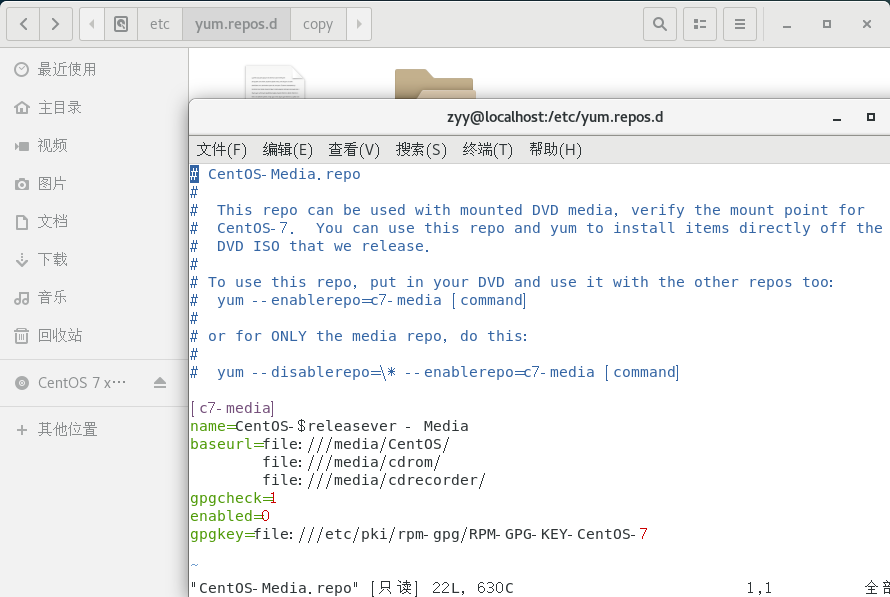Viewport: 890px width, 597px height.
Task: Toggle list view in file manager
Action: point(700,24)
